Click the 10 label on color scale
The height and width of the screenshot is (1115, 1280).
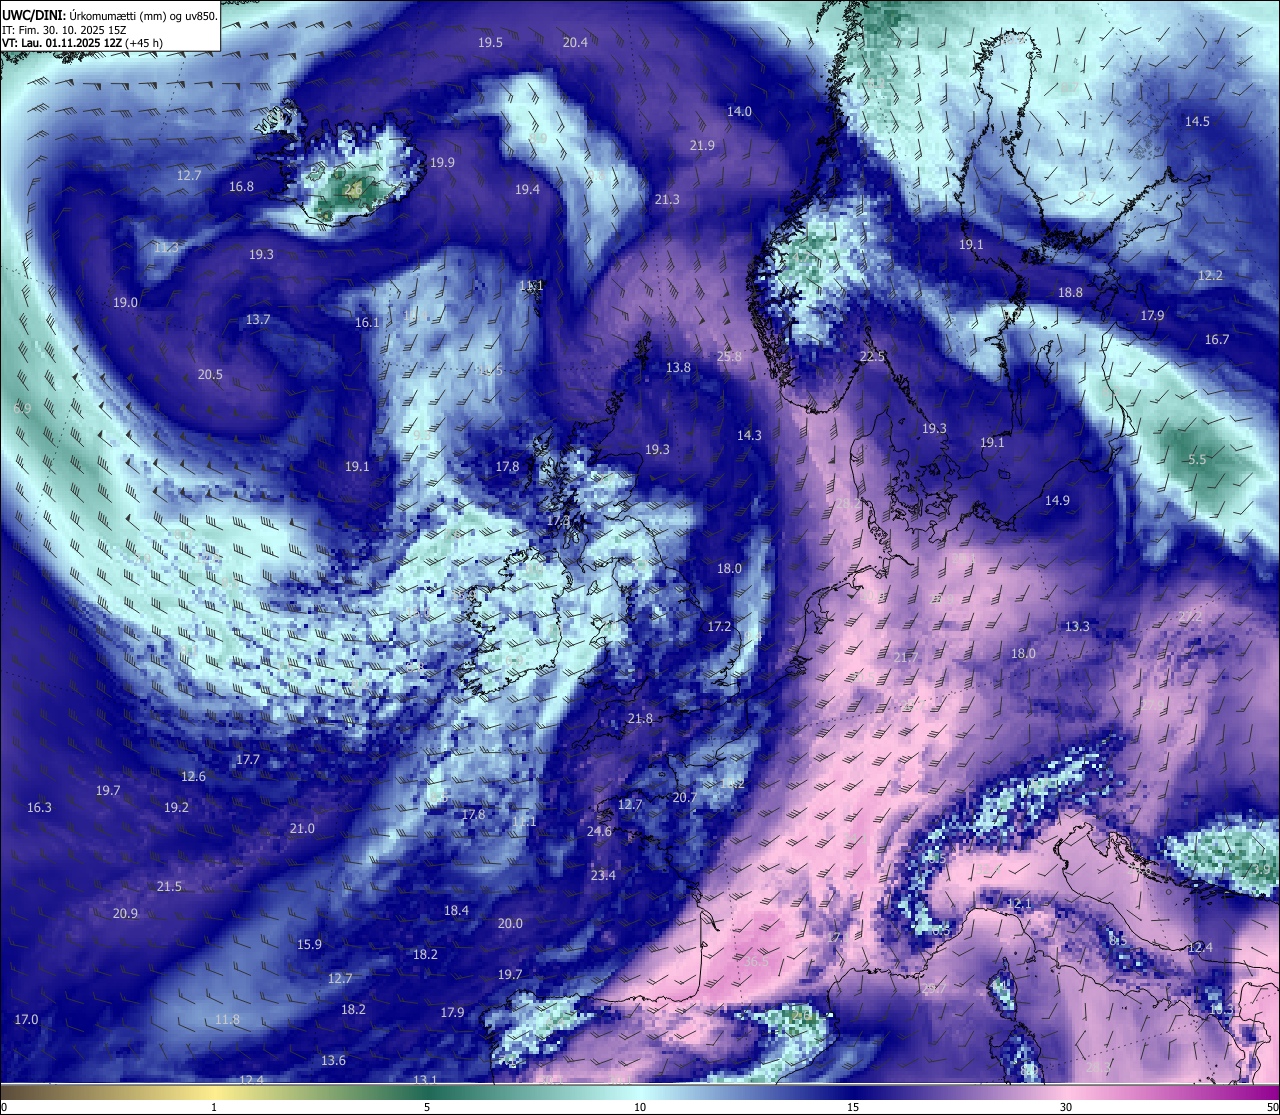tap(640, 1107)
